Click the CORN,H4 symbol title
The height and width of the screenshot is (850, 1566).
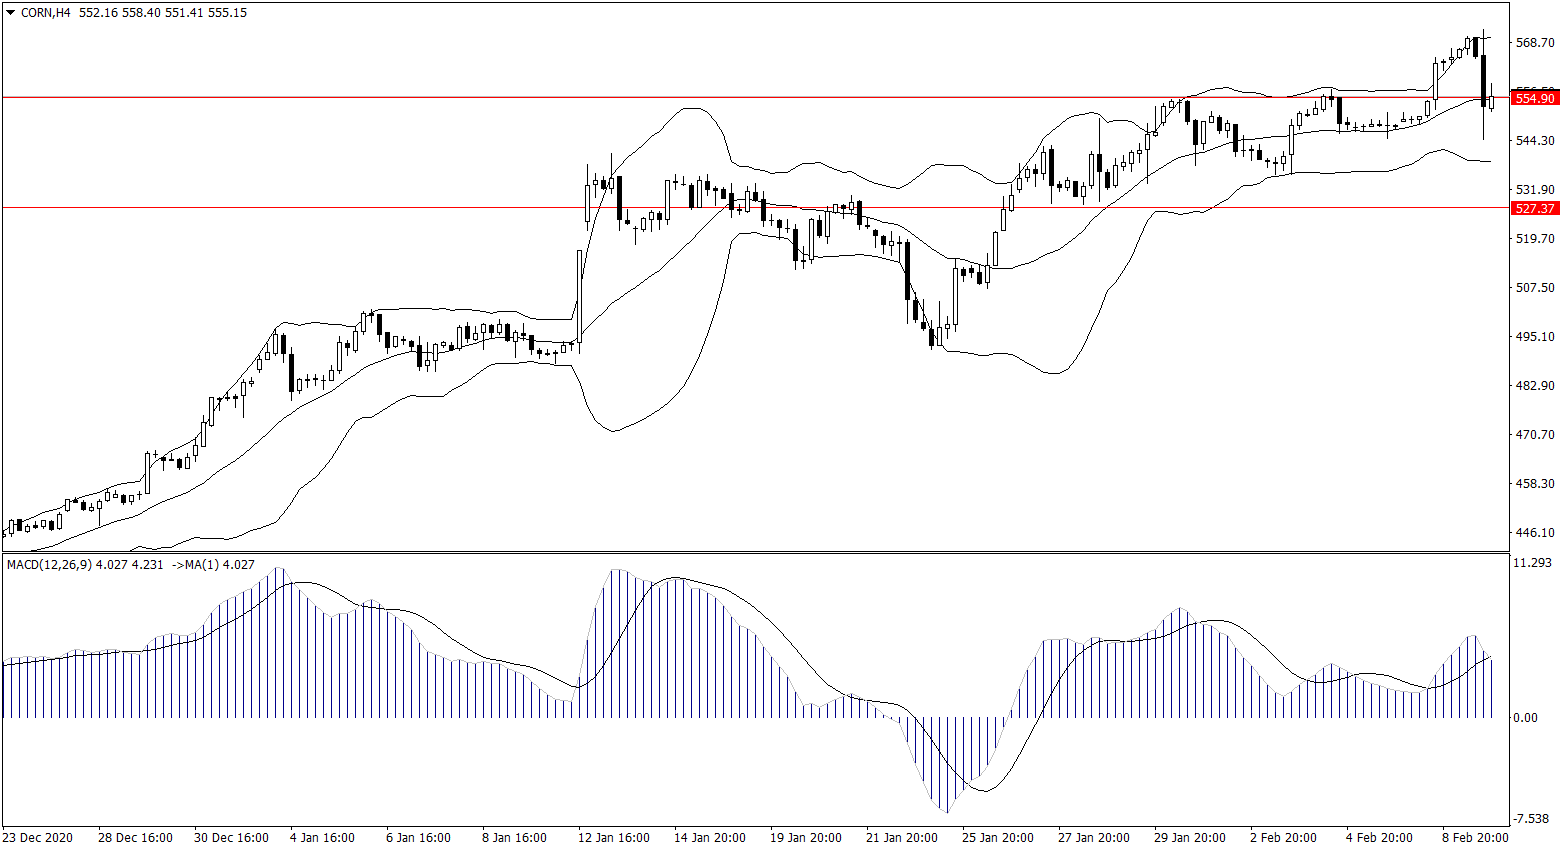pyautogui.click(x=46, y=13)
